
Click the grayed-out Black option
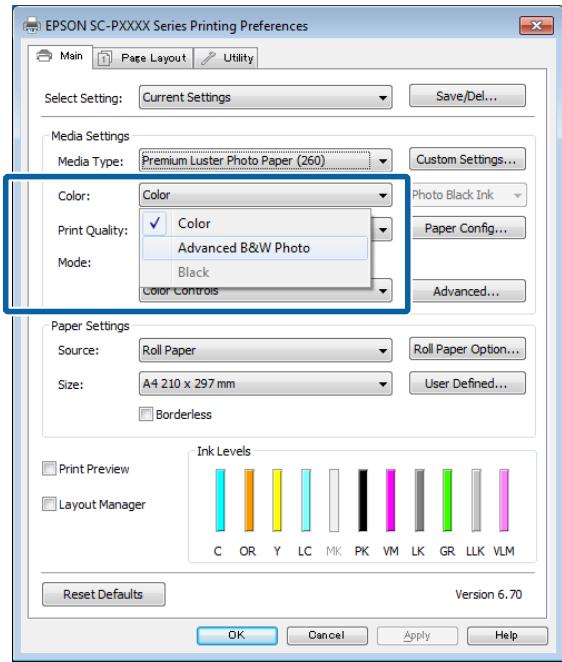click(x=255, y=272)
